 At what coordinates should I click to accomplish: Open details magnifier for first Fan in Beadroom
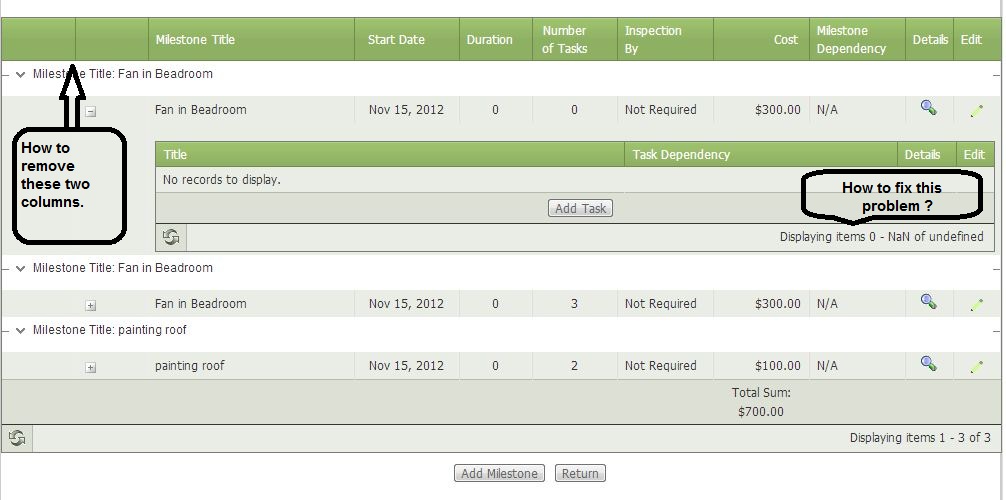[928, 108]
